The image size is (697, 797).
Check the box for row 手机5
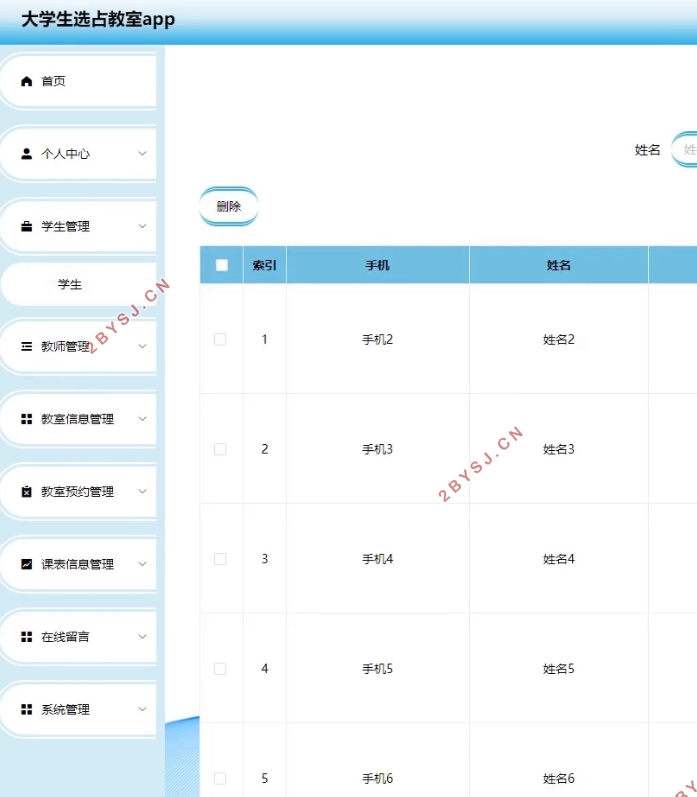pos(220,669)
